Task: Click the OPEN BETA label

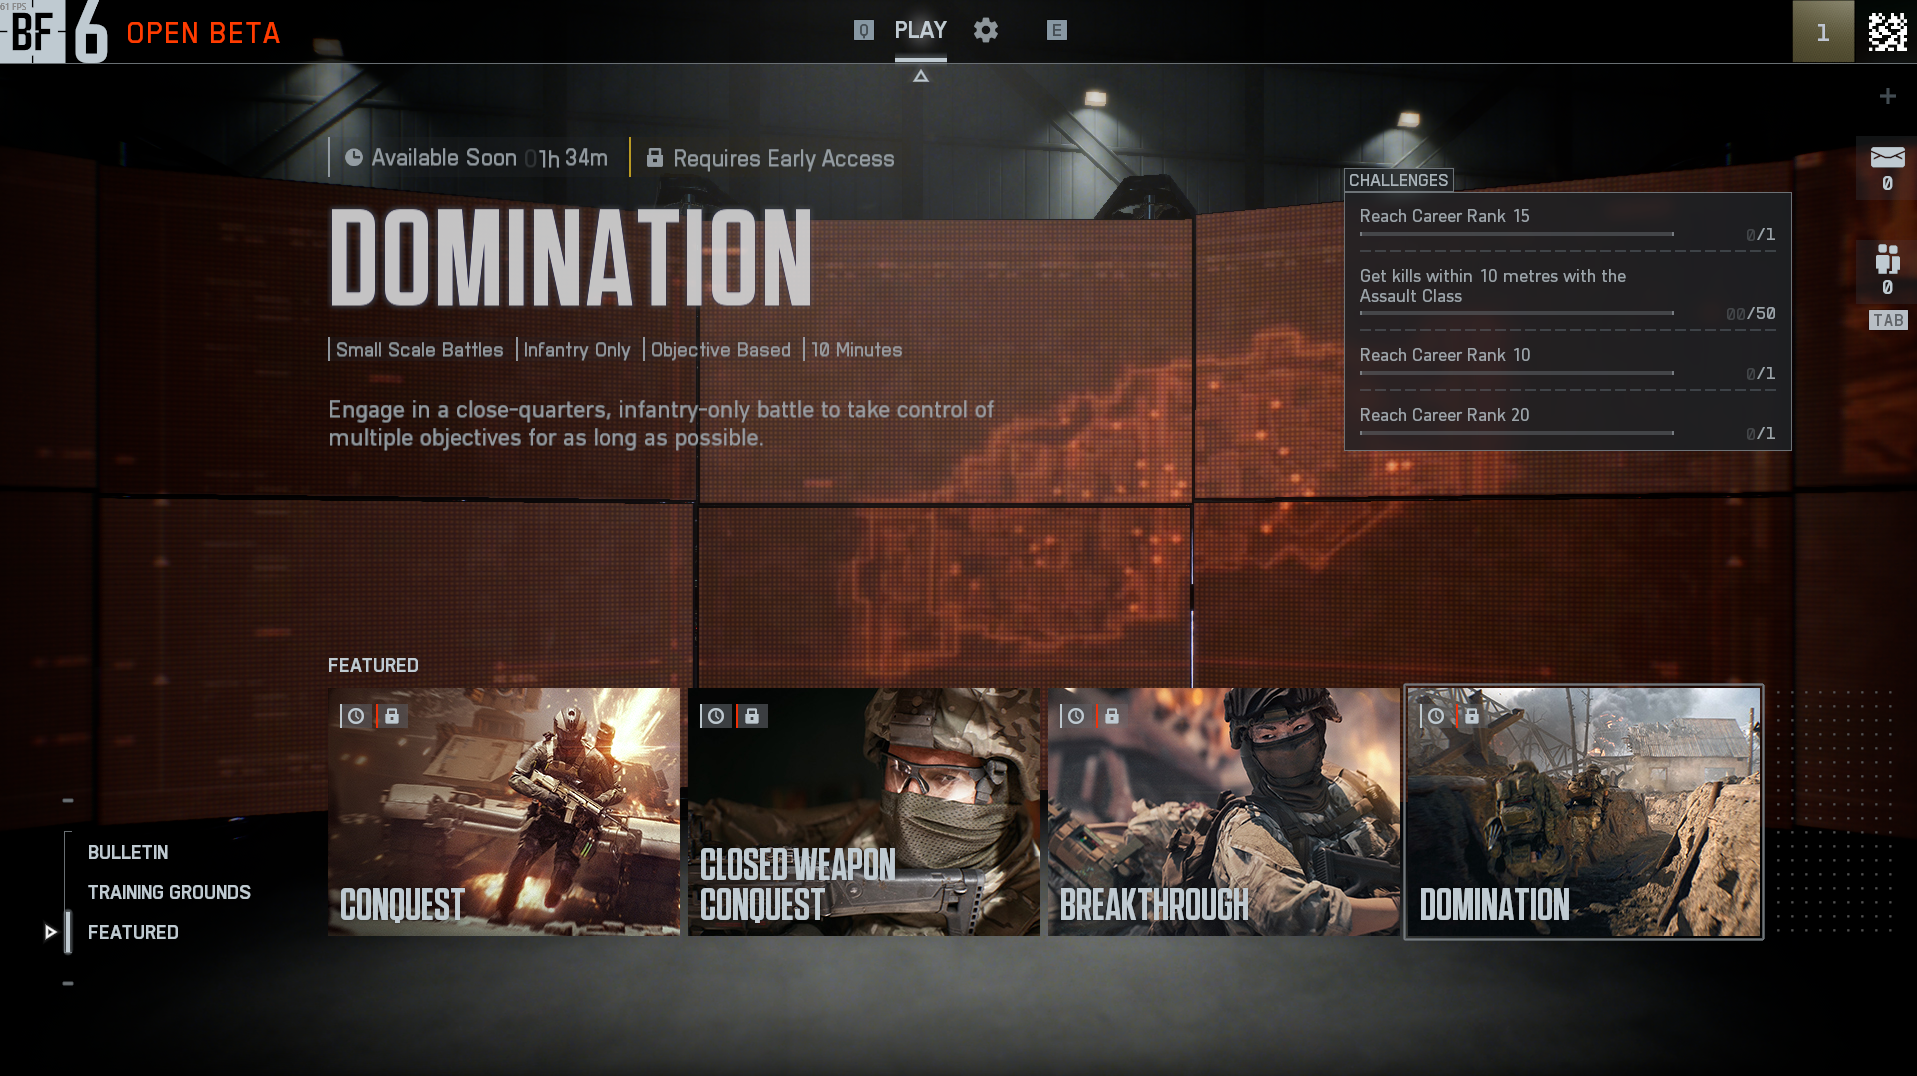Action: tap(203, 33)
